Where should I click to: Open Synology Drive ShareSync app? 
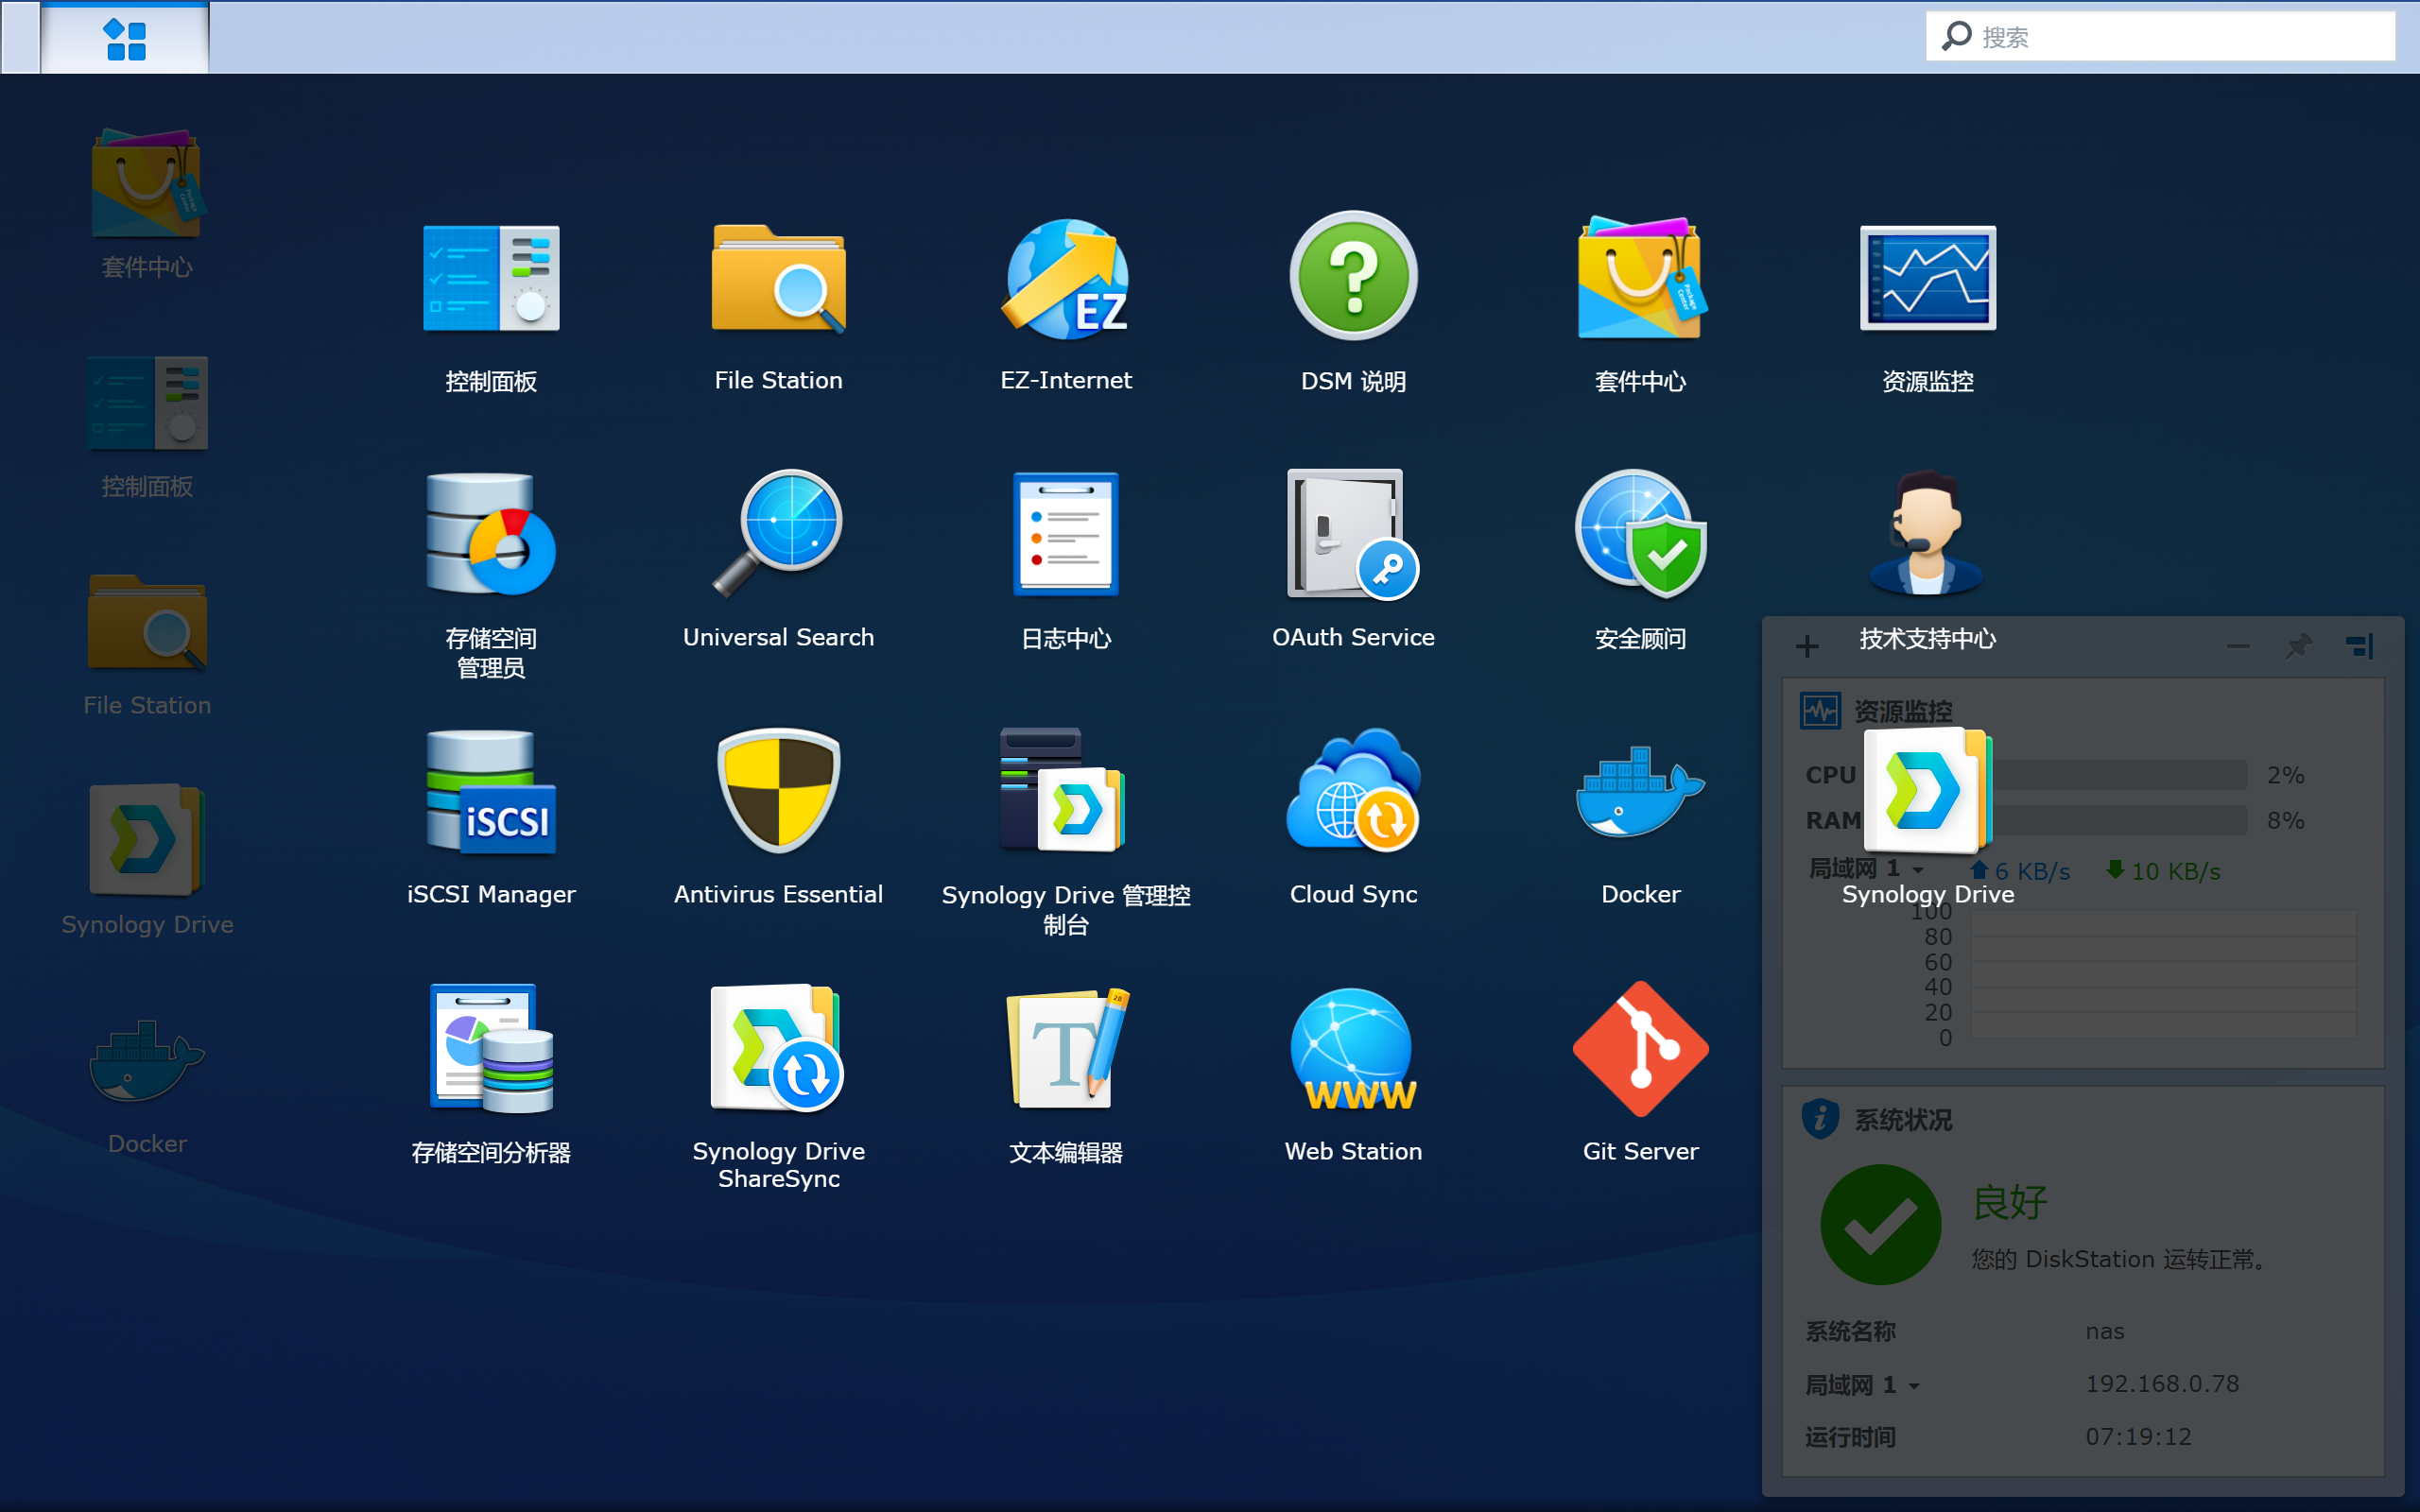(x=778, y=1048)
